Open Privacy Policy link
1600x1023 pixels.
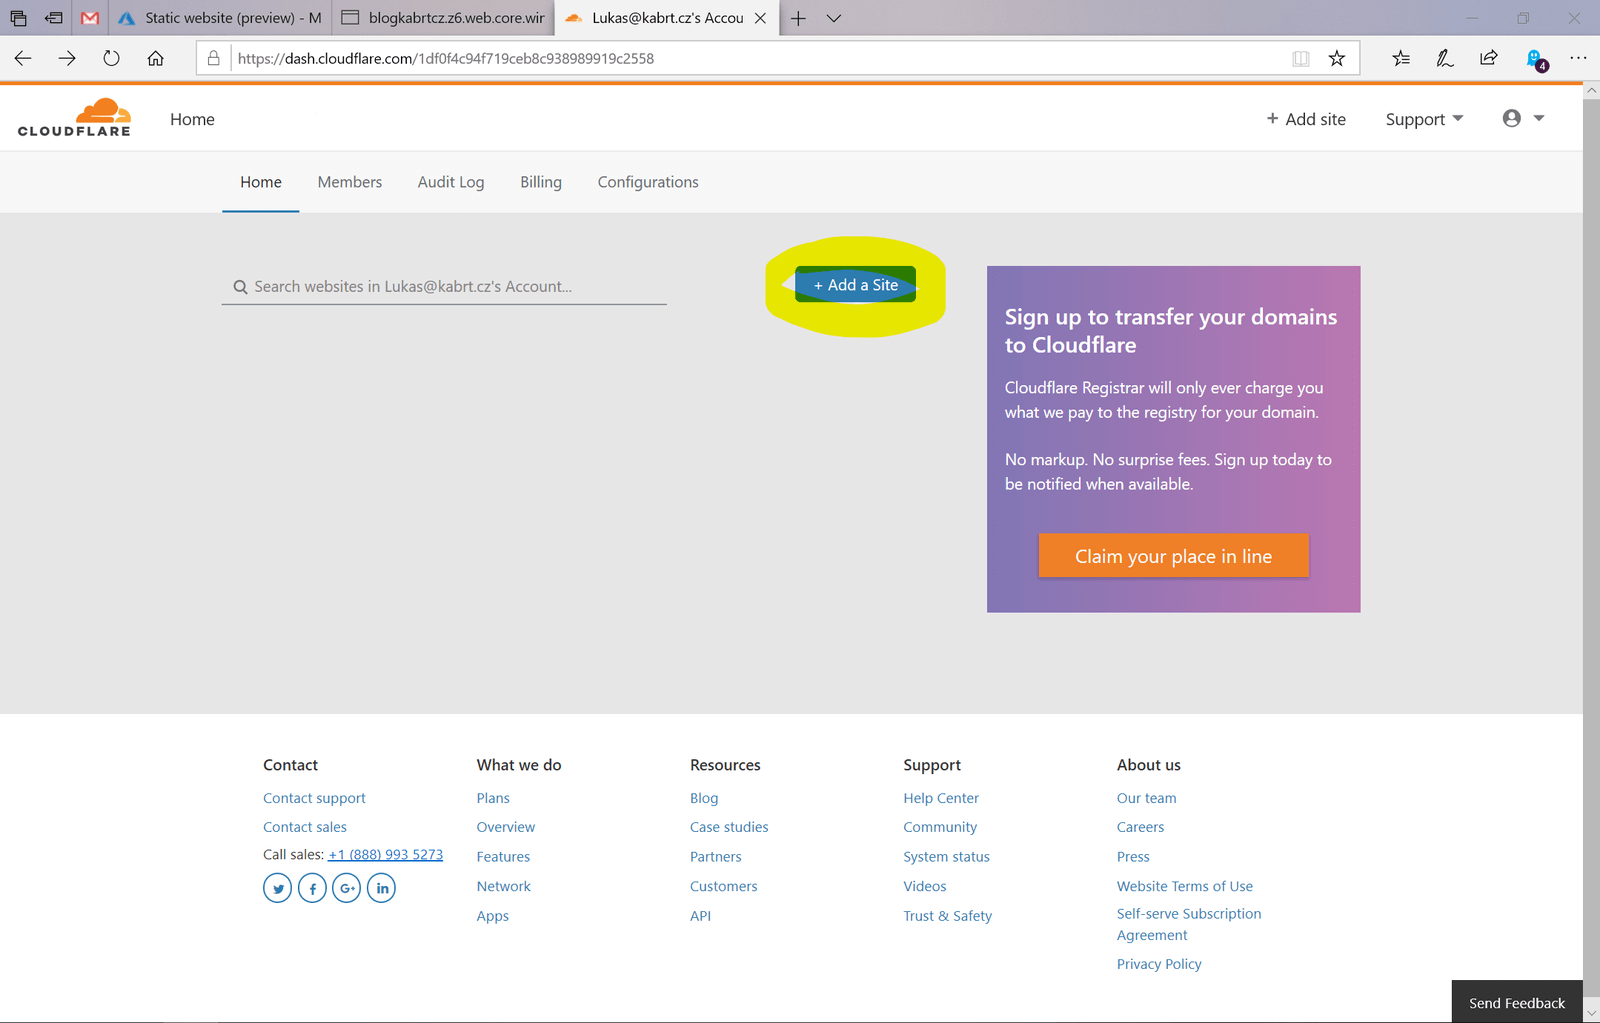[x=1159, y=964]
